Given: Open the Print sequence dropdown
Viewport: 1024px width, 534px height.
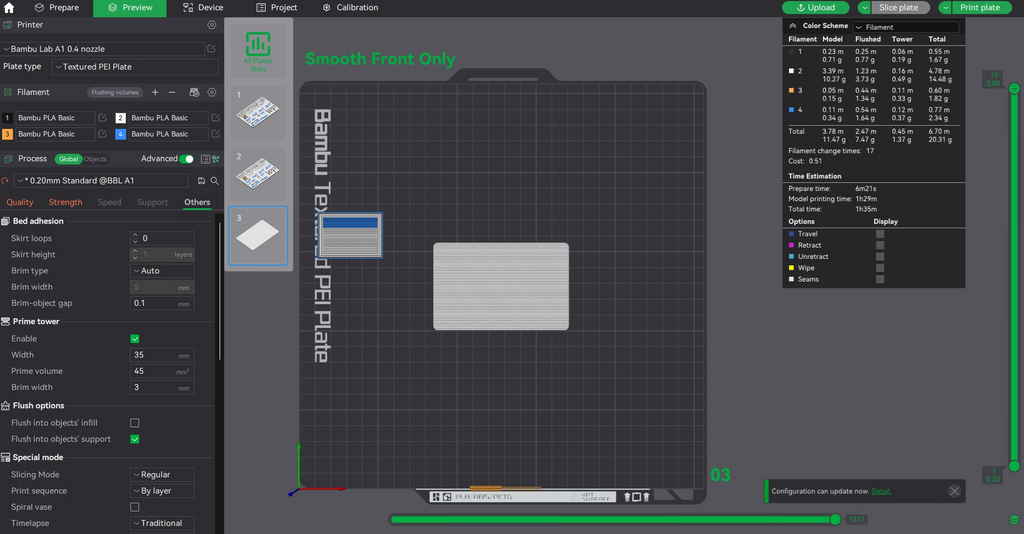Looking at the screenshot, I should [x=162, y=491].
